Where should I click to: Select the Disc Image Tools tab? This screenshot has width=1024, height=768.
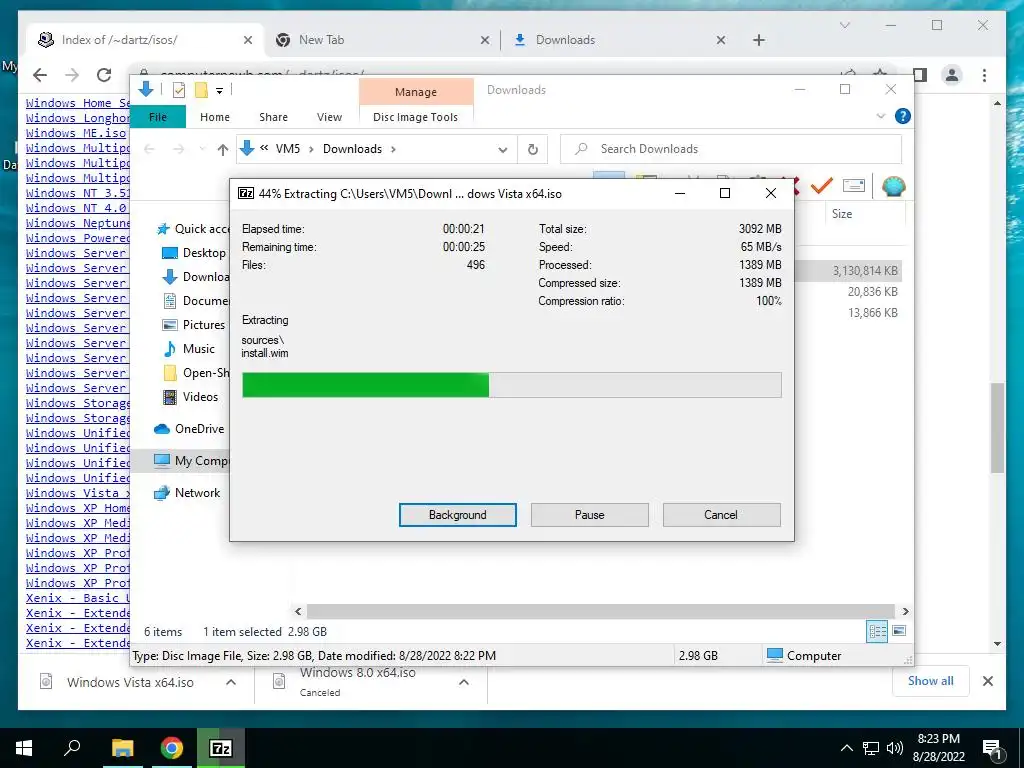click(415, 117)
